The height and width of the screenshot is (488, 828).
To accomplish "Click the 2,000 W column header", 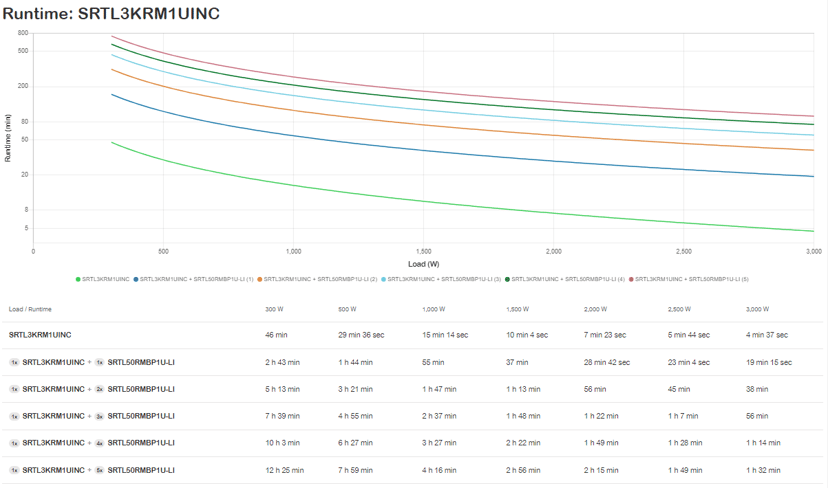I will pos(597,309).
